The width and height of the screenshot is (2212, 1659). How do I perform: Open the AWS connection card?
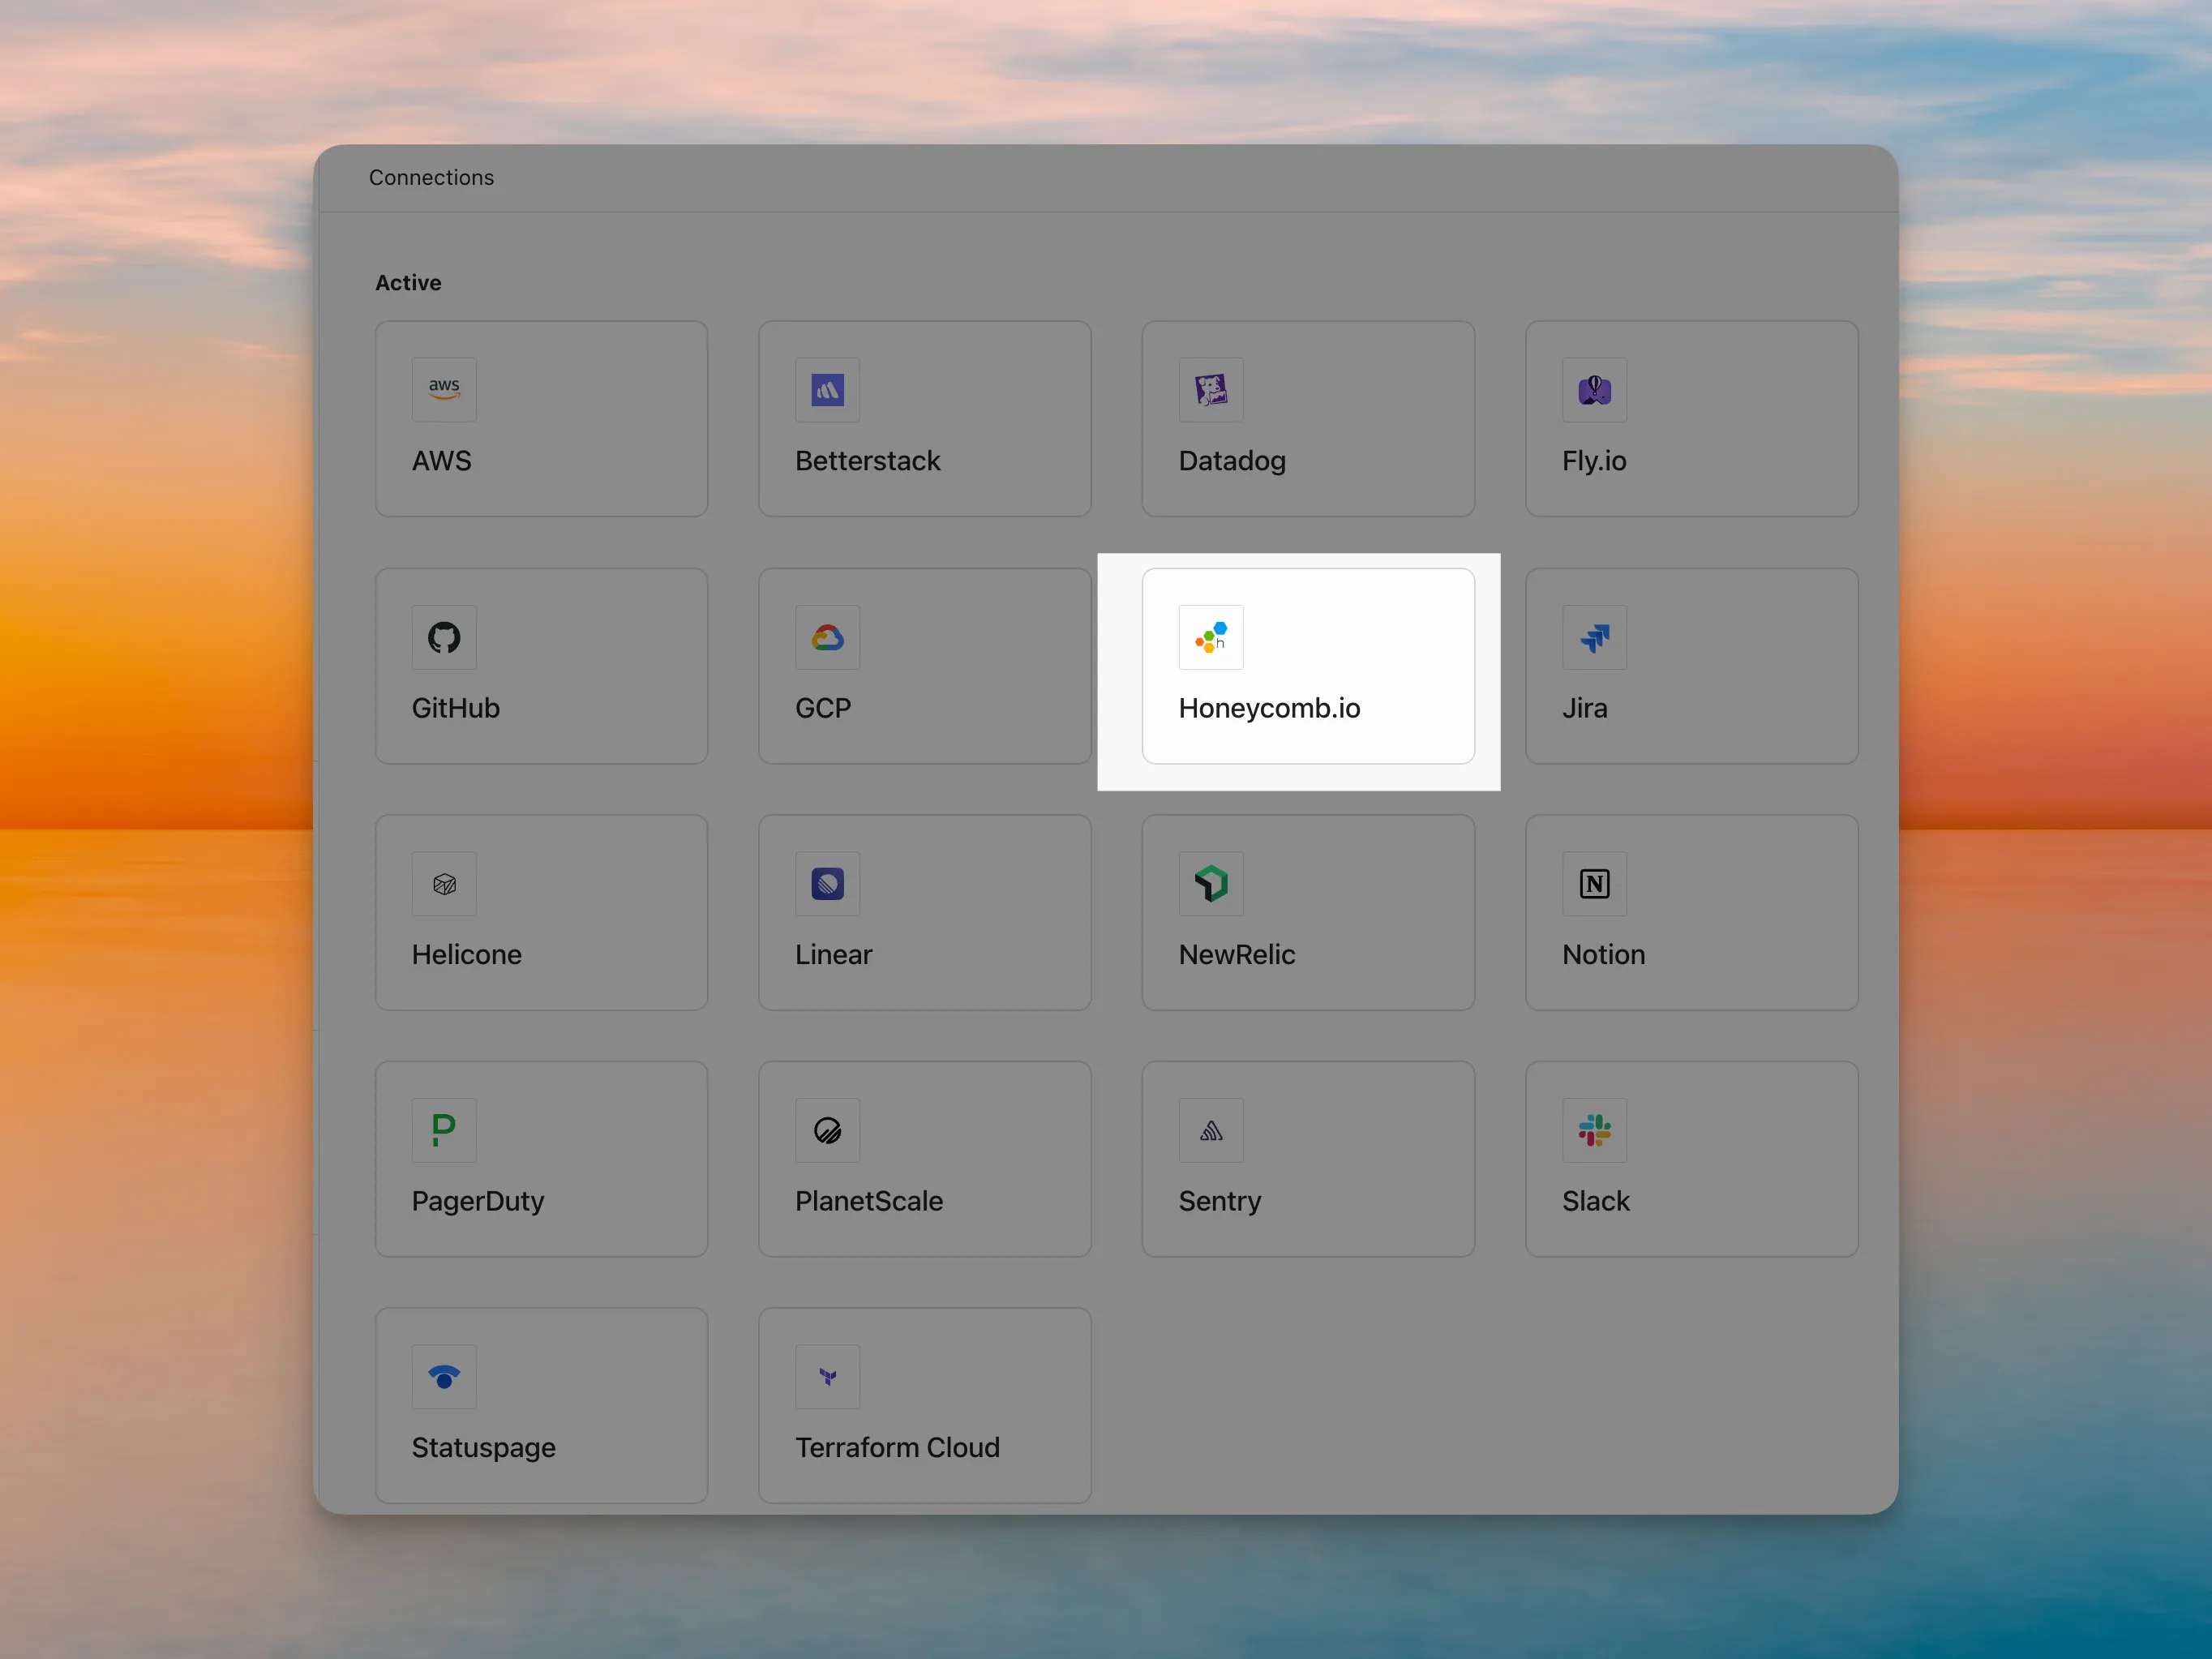click(541, 419)
